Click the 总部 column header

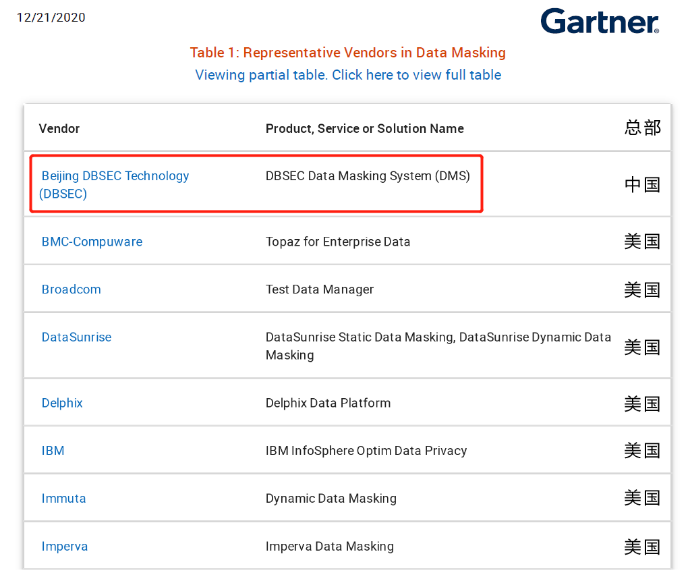pos(643,128)
